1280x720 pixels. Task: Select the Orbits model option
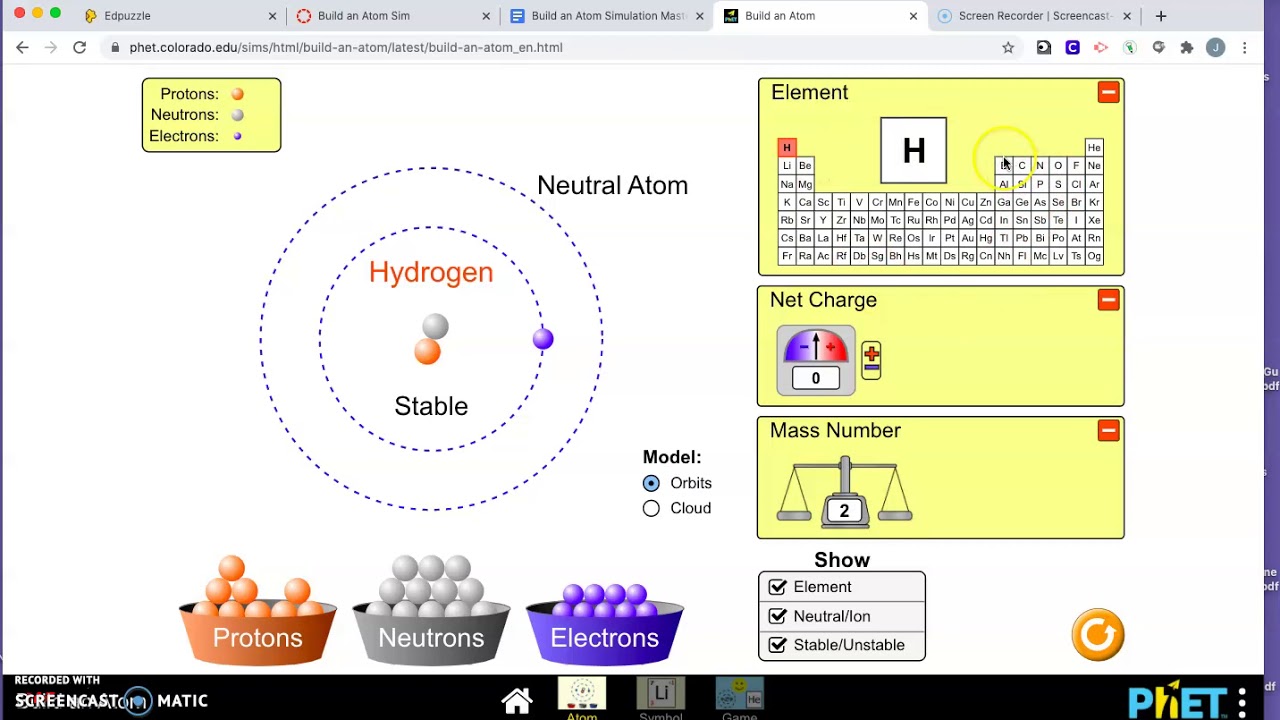(651, 483)
